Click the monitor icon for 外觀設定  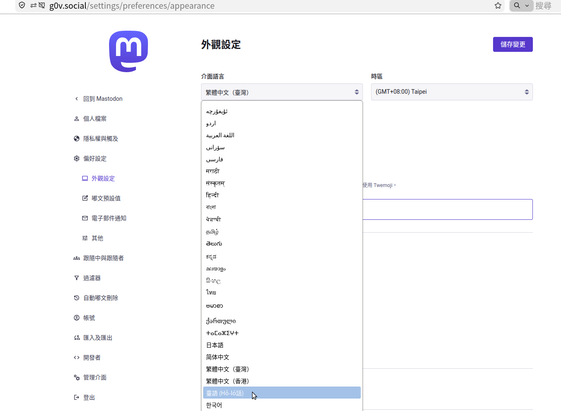[85, 178]
